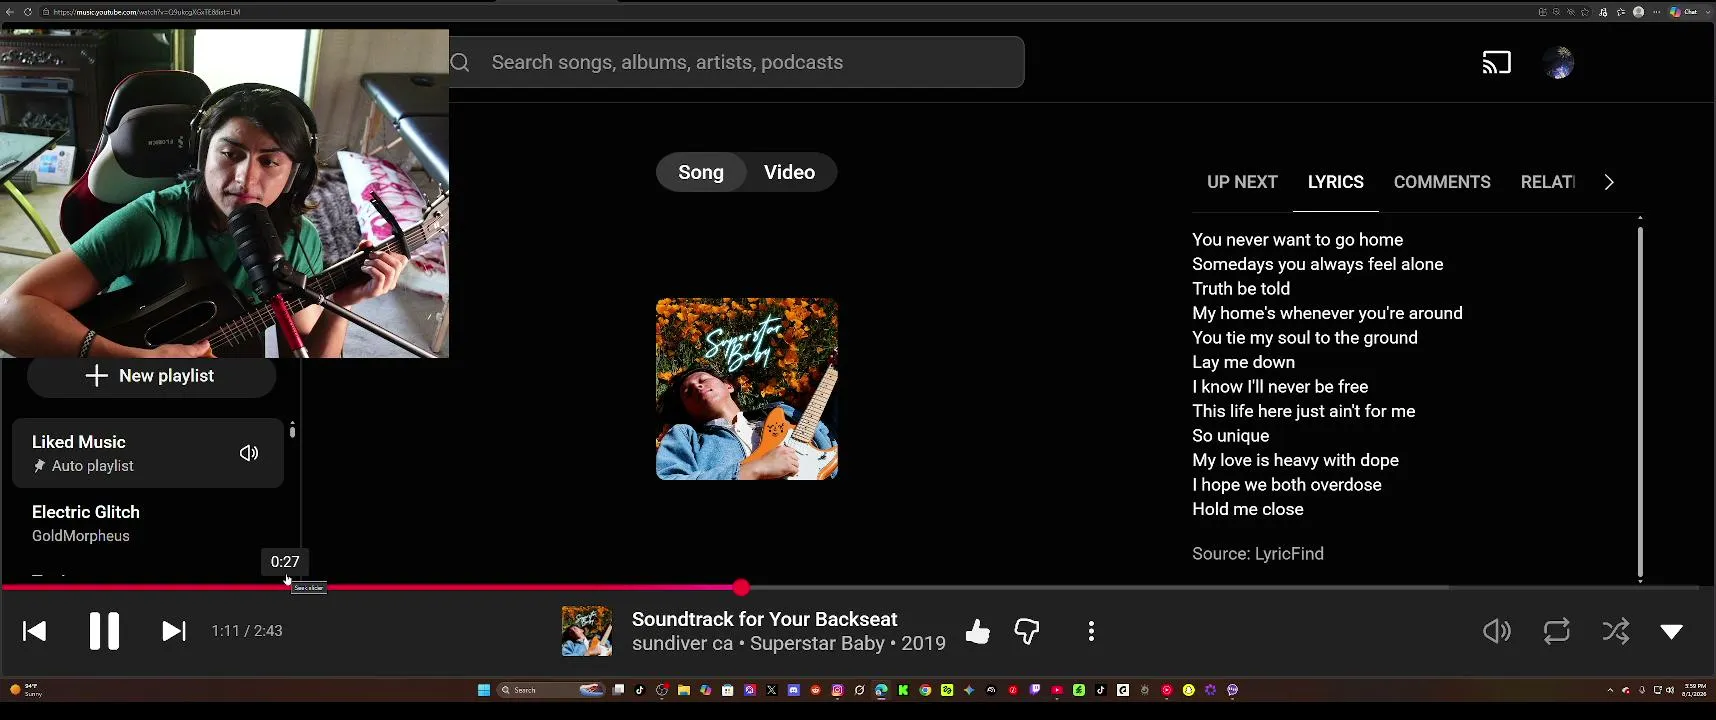This screenshot has width=1716, height=720.
Task: Open the weather widget on the taskbar
Action: [x=26, y=690]
